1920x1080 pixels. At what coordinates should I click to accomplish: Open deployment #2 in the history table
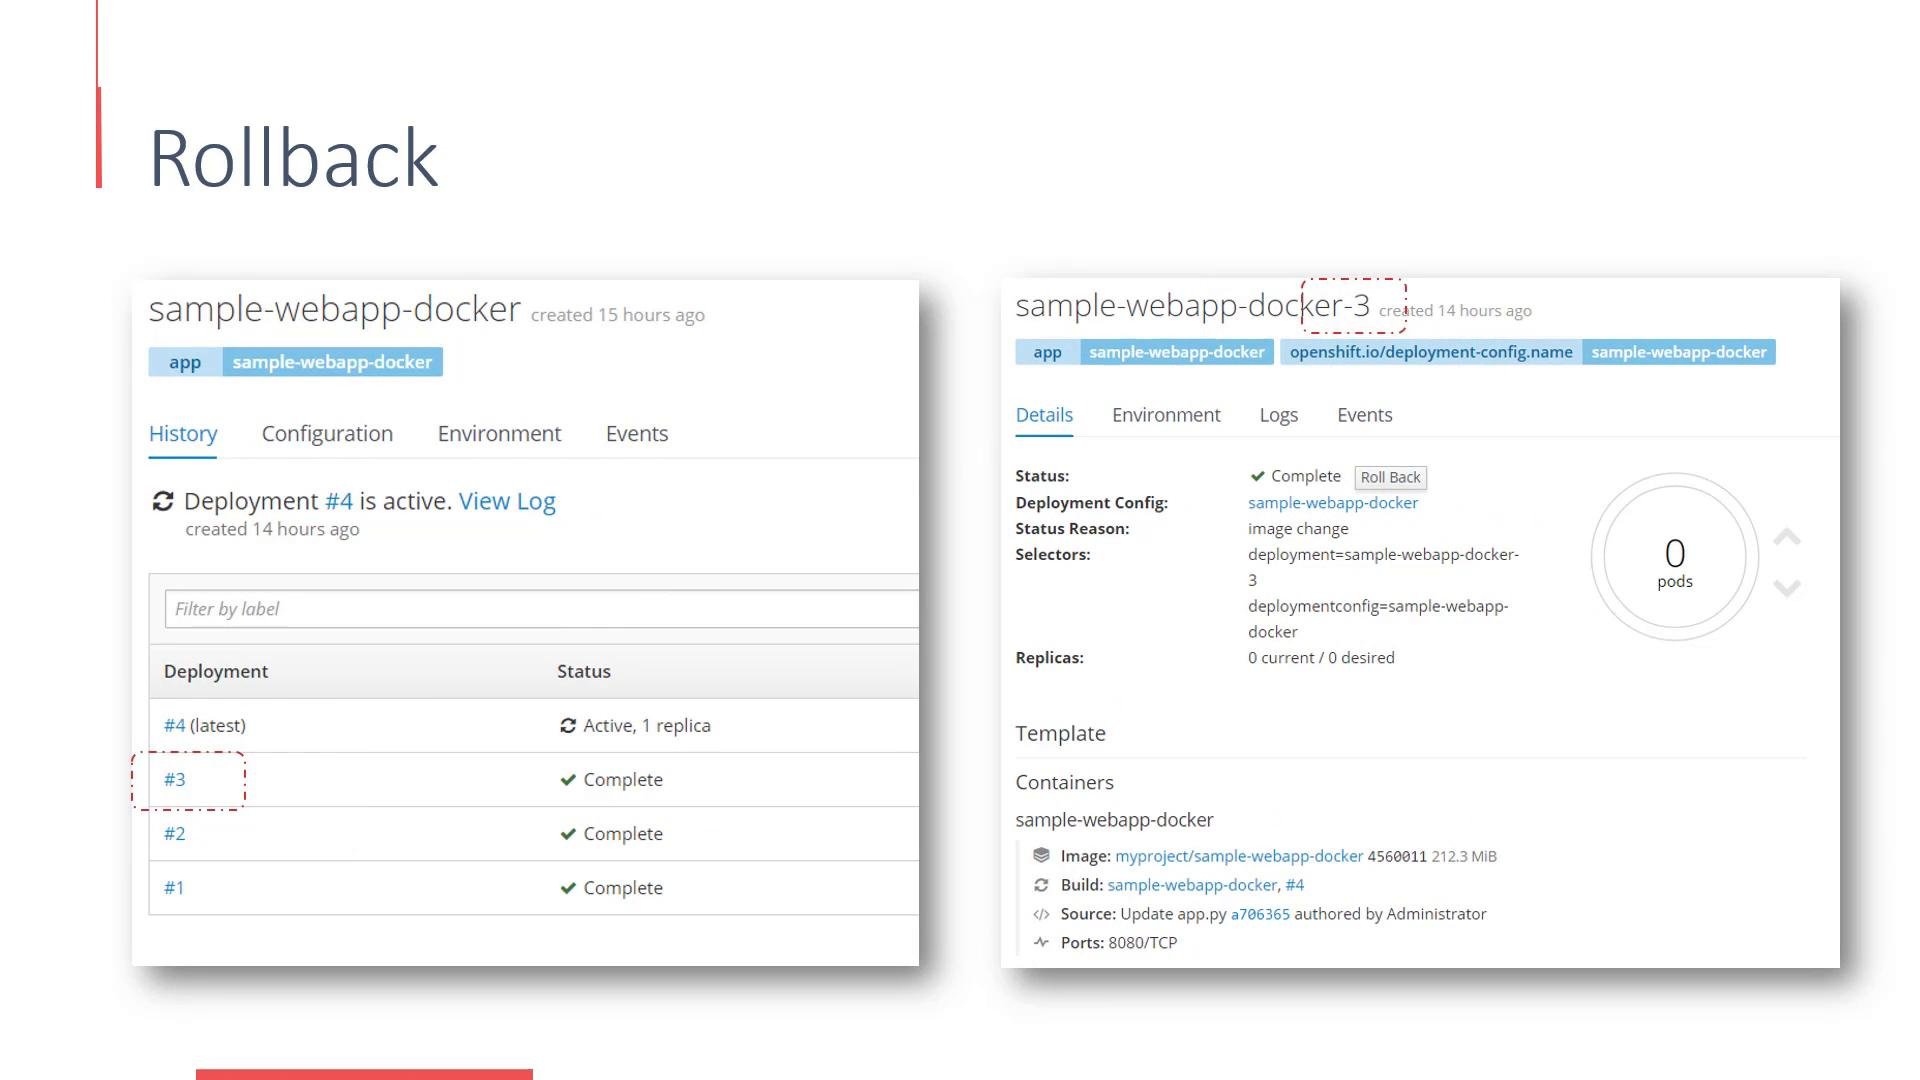coord(175,834)
